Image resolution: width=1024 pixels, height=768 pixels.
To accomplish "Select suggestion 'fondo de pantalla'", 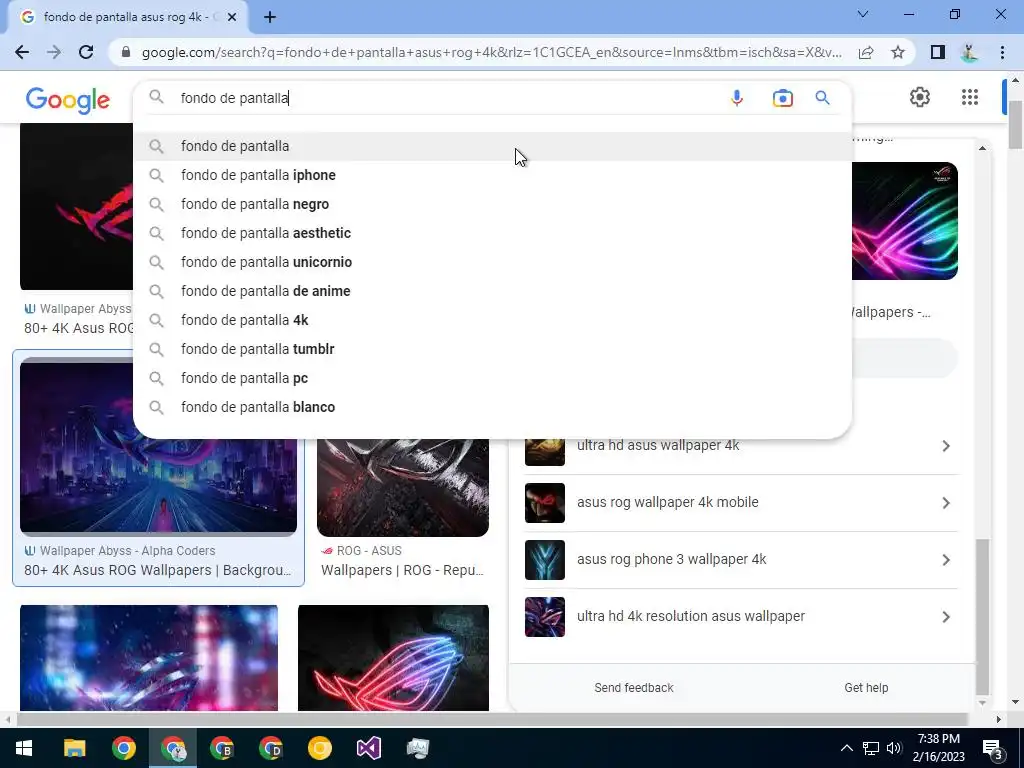I will [492, 146].
